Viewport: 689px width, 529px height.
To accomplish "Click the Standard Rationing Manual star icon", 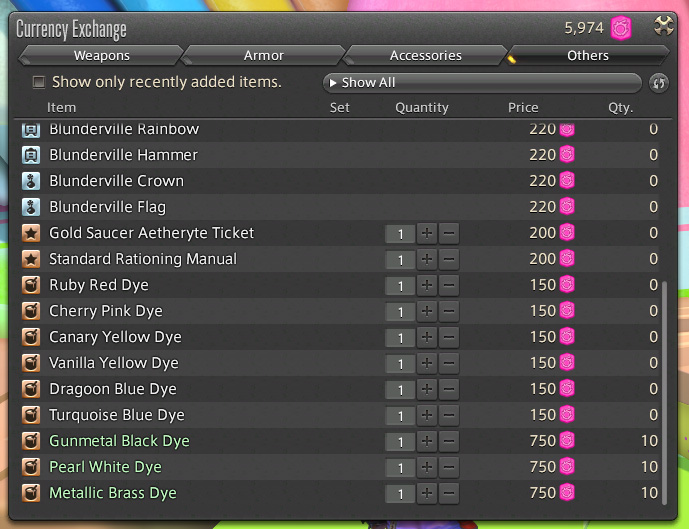I will 31,259.
